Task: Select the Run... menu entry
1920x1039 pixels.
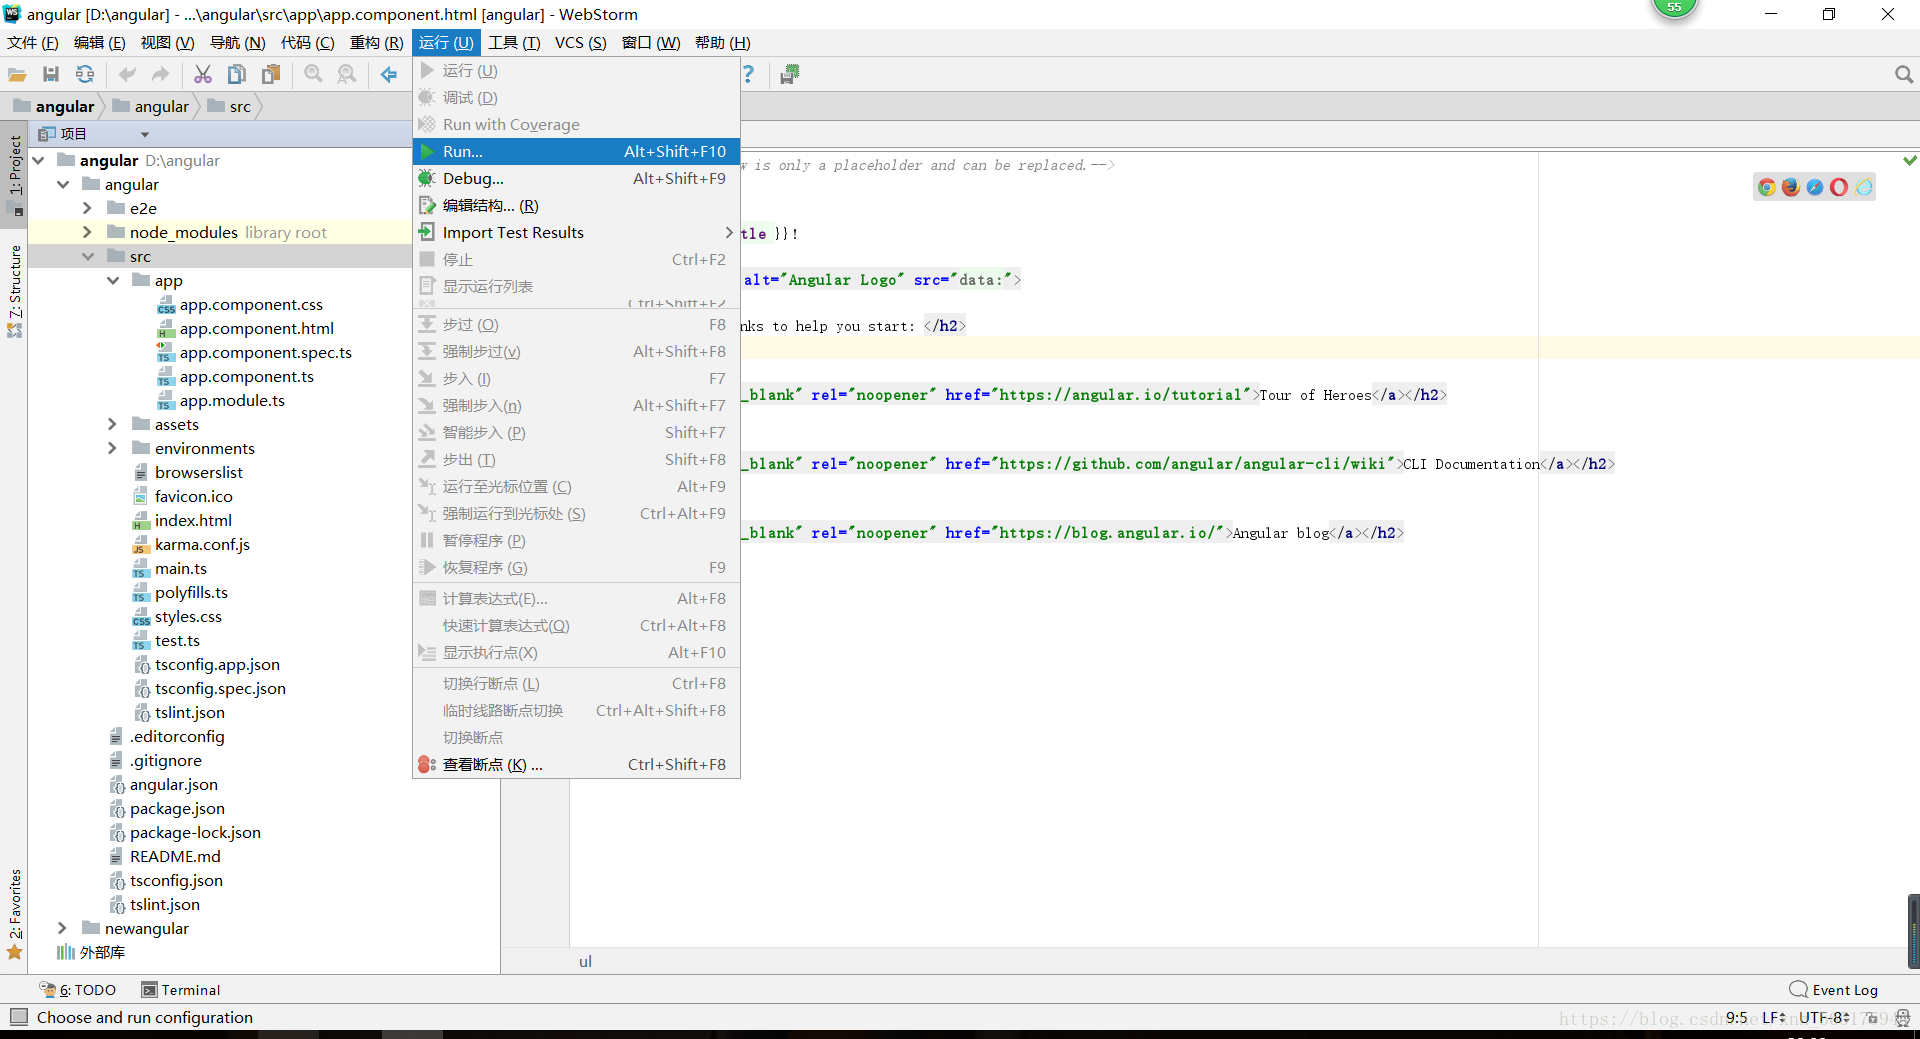Action: pyautogui.click(x=576, y=151)
